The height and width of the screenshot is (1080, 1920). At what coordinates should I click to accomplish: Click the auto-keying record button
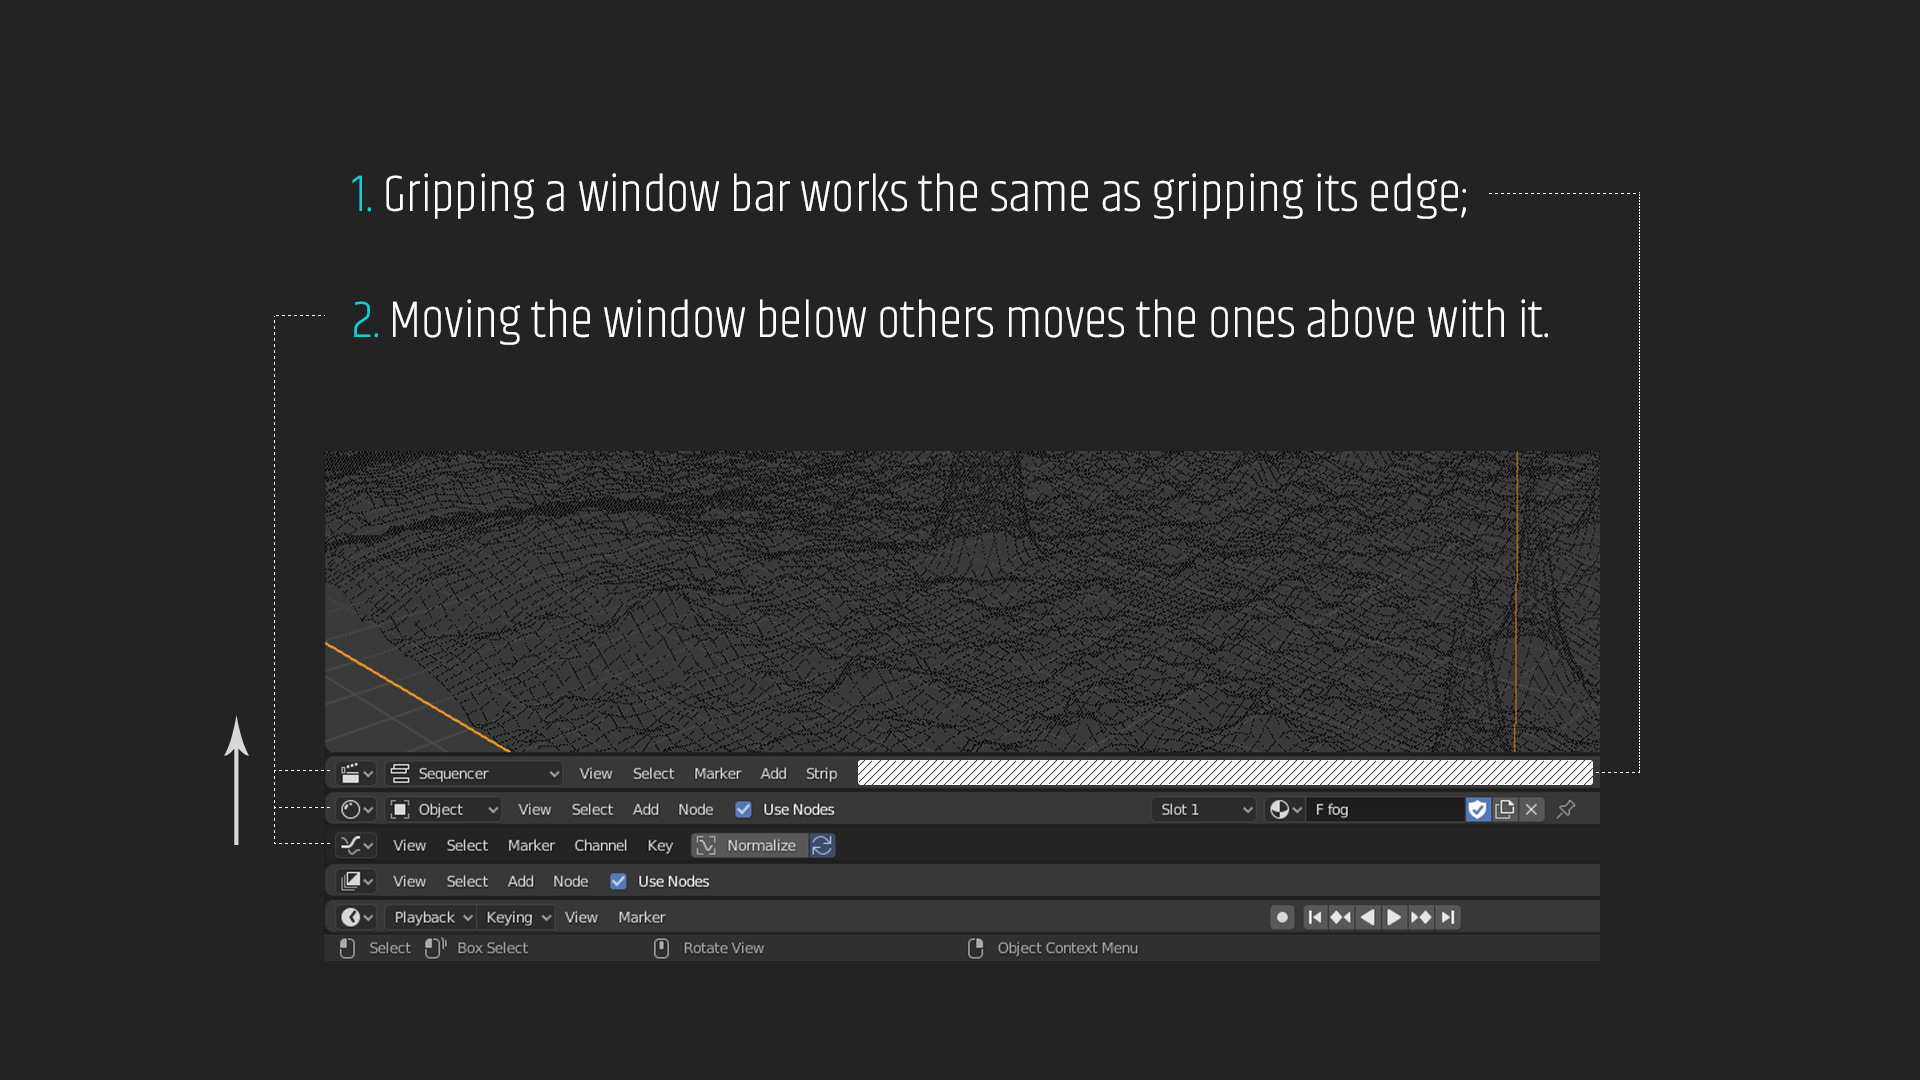tap(1282, 917)
